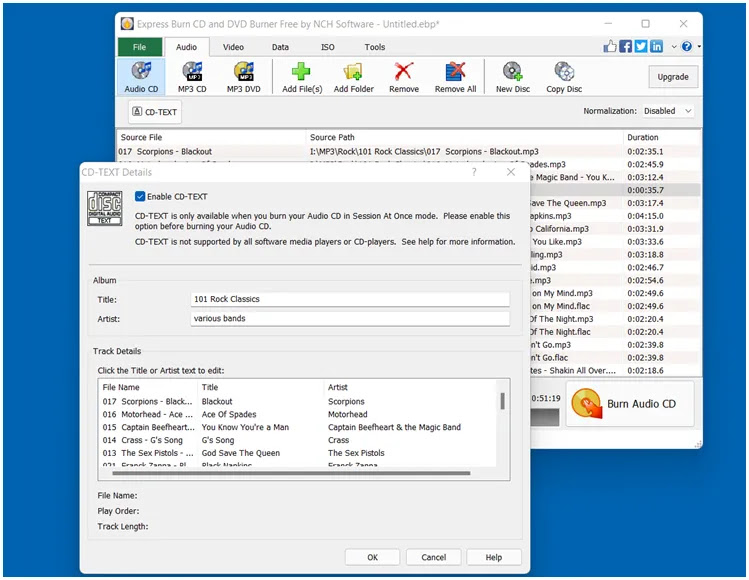Click 'The Sex Pistols' artist cell

pos(356,453)
